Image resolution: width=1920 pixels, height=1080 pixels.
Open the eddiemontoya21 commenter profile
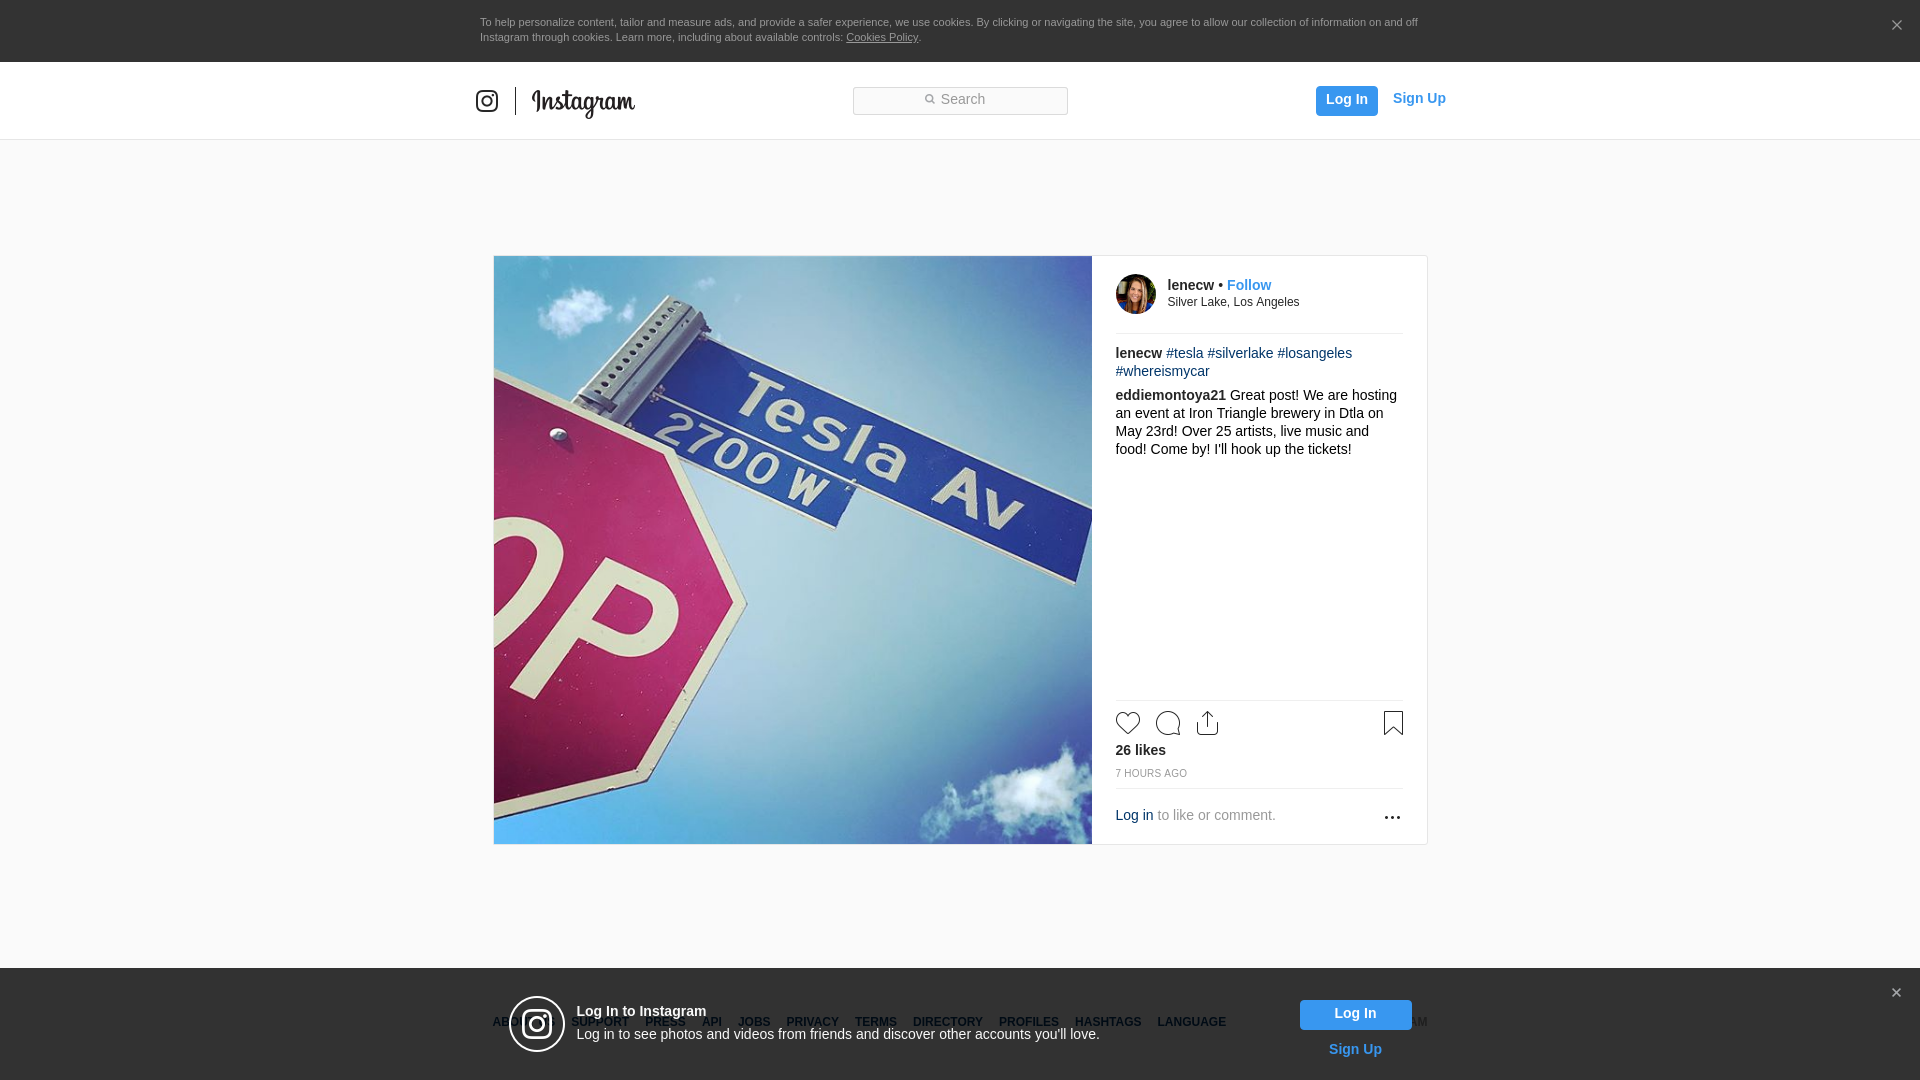click(1170, 395)
